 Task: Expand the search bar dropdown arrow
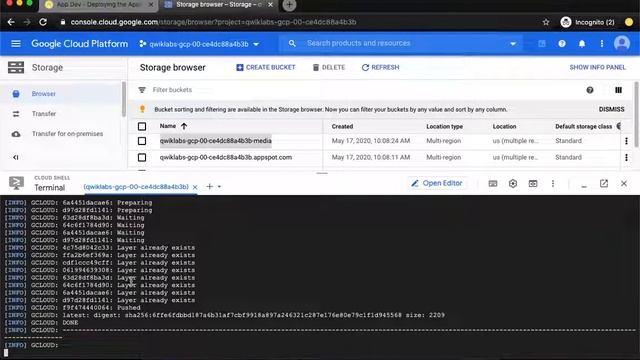pos(513,44)
